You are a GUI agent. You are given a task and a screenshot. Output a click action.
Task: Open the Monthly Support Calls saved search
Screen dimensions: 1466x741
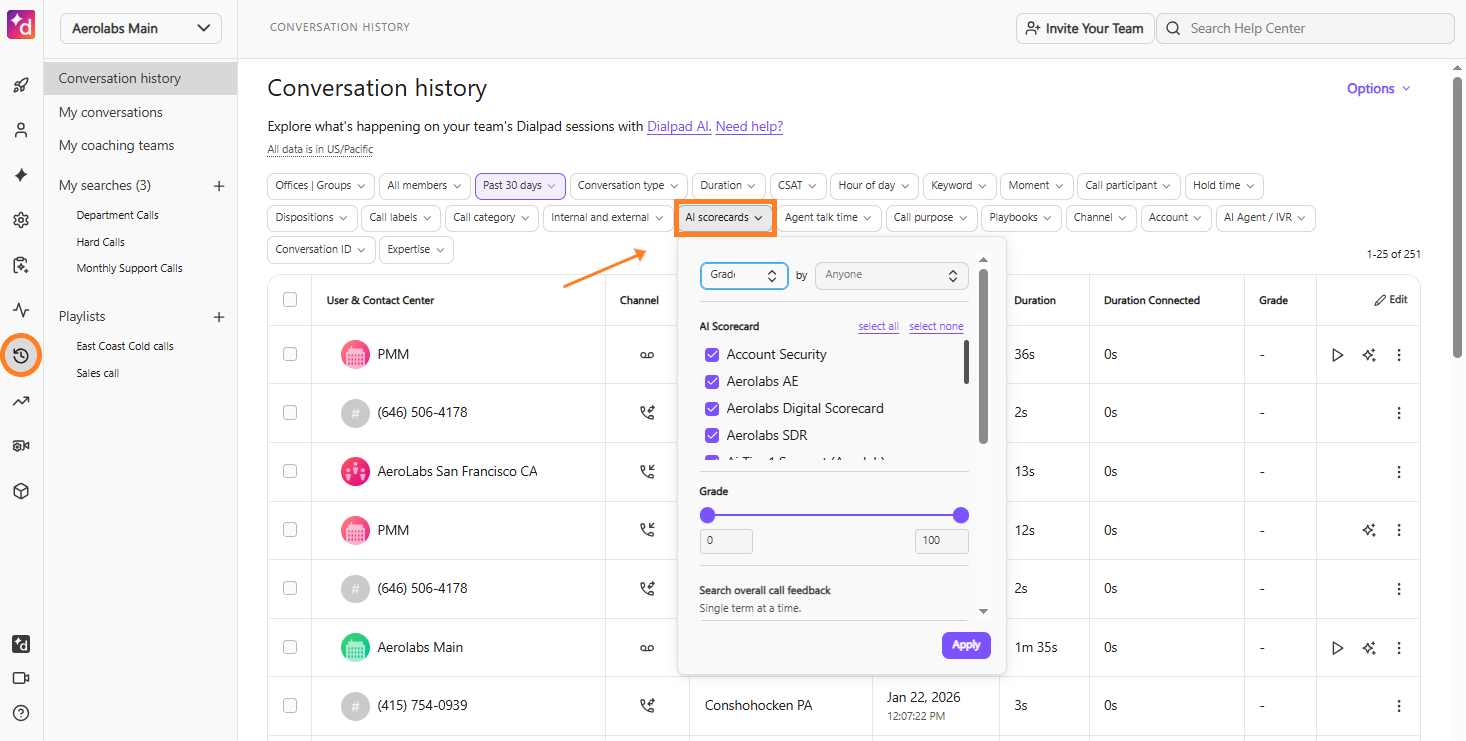point(129,269)
